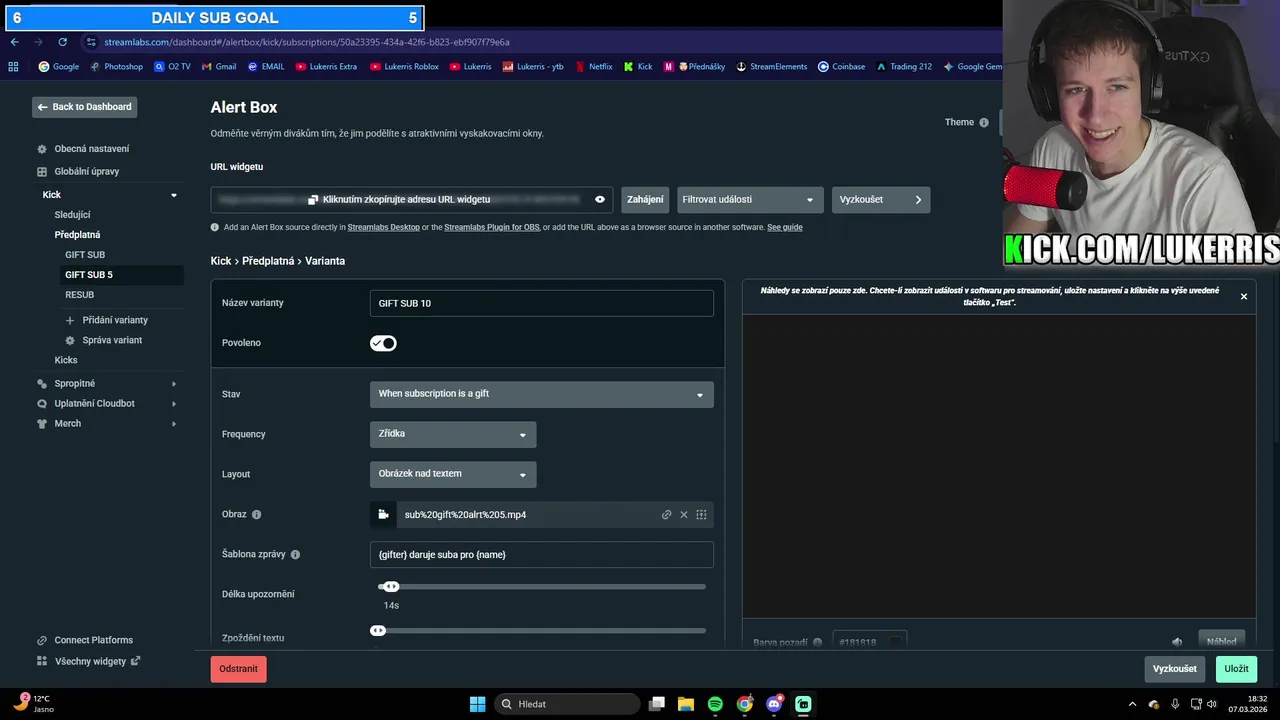Toggle the Povoleno switch
The height and width of the screenshot is (720, 1280).
coord(383,343)
